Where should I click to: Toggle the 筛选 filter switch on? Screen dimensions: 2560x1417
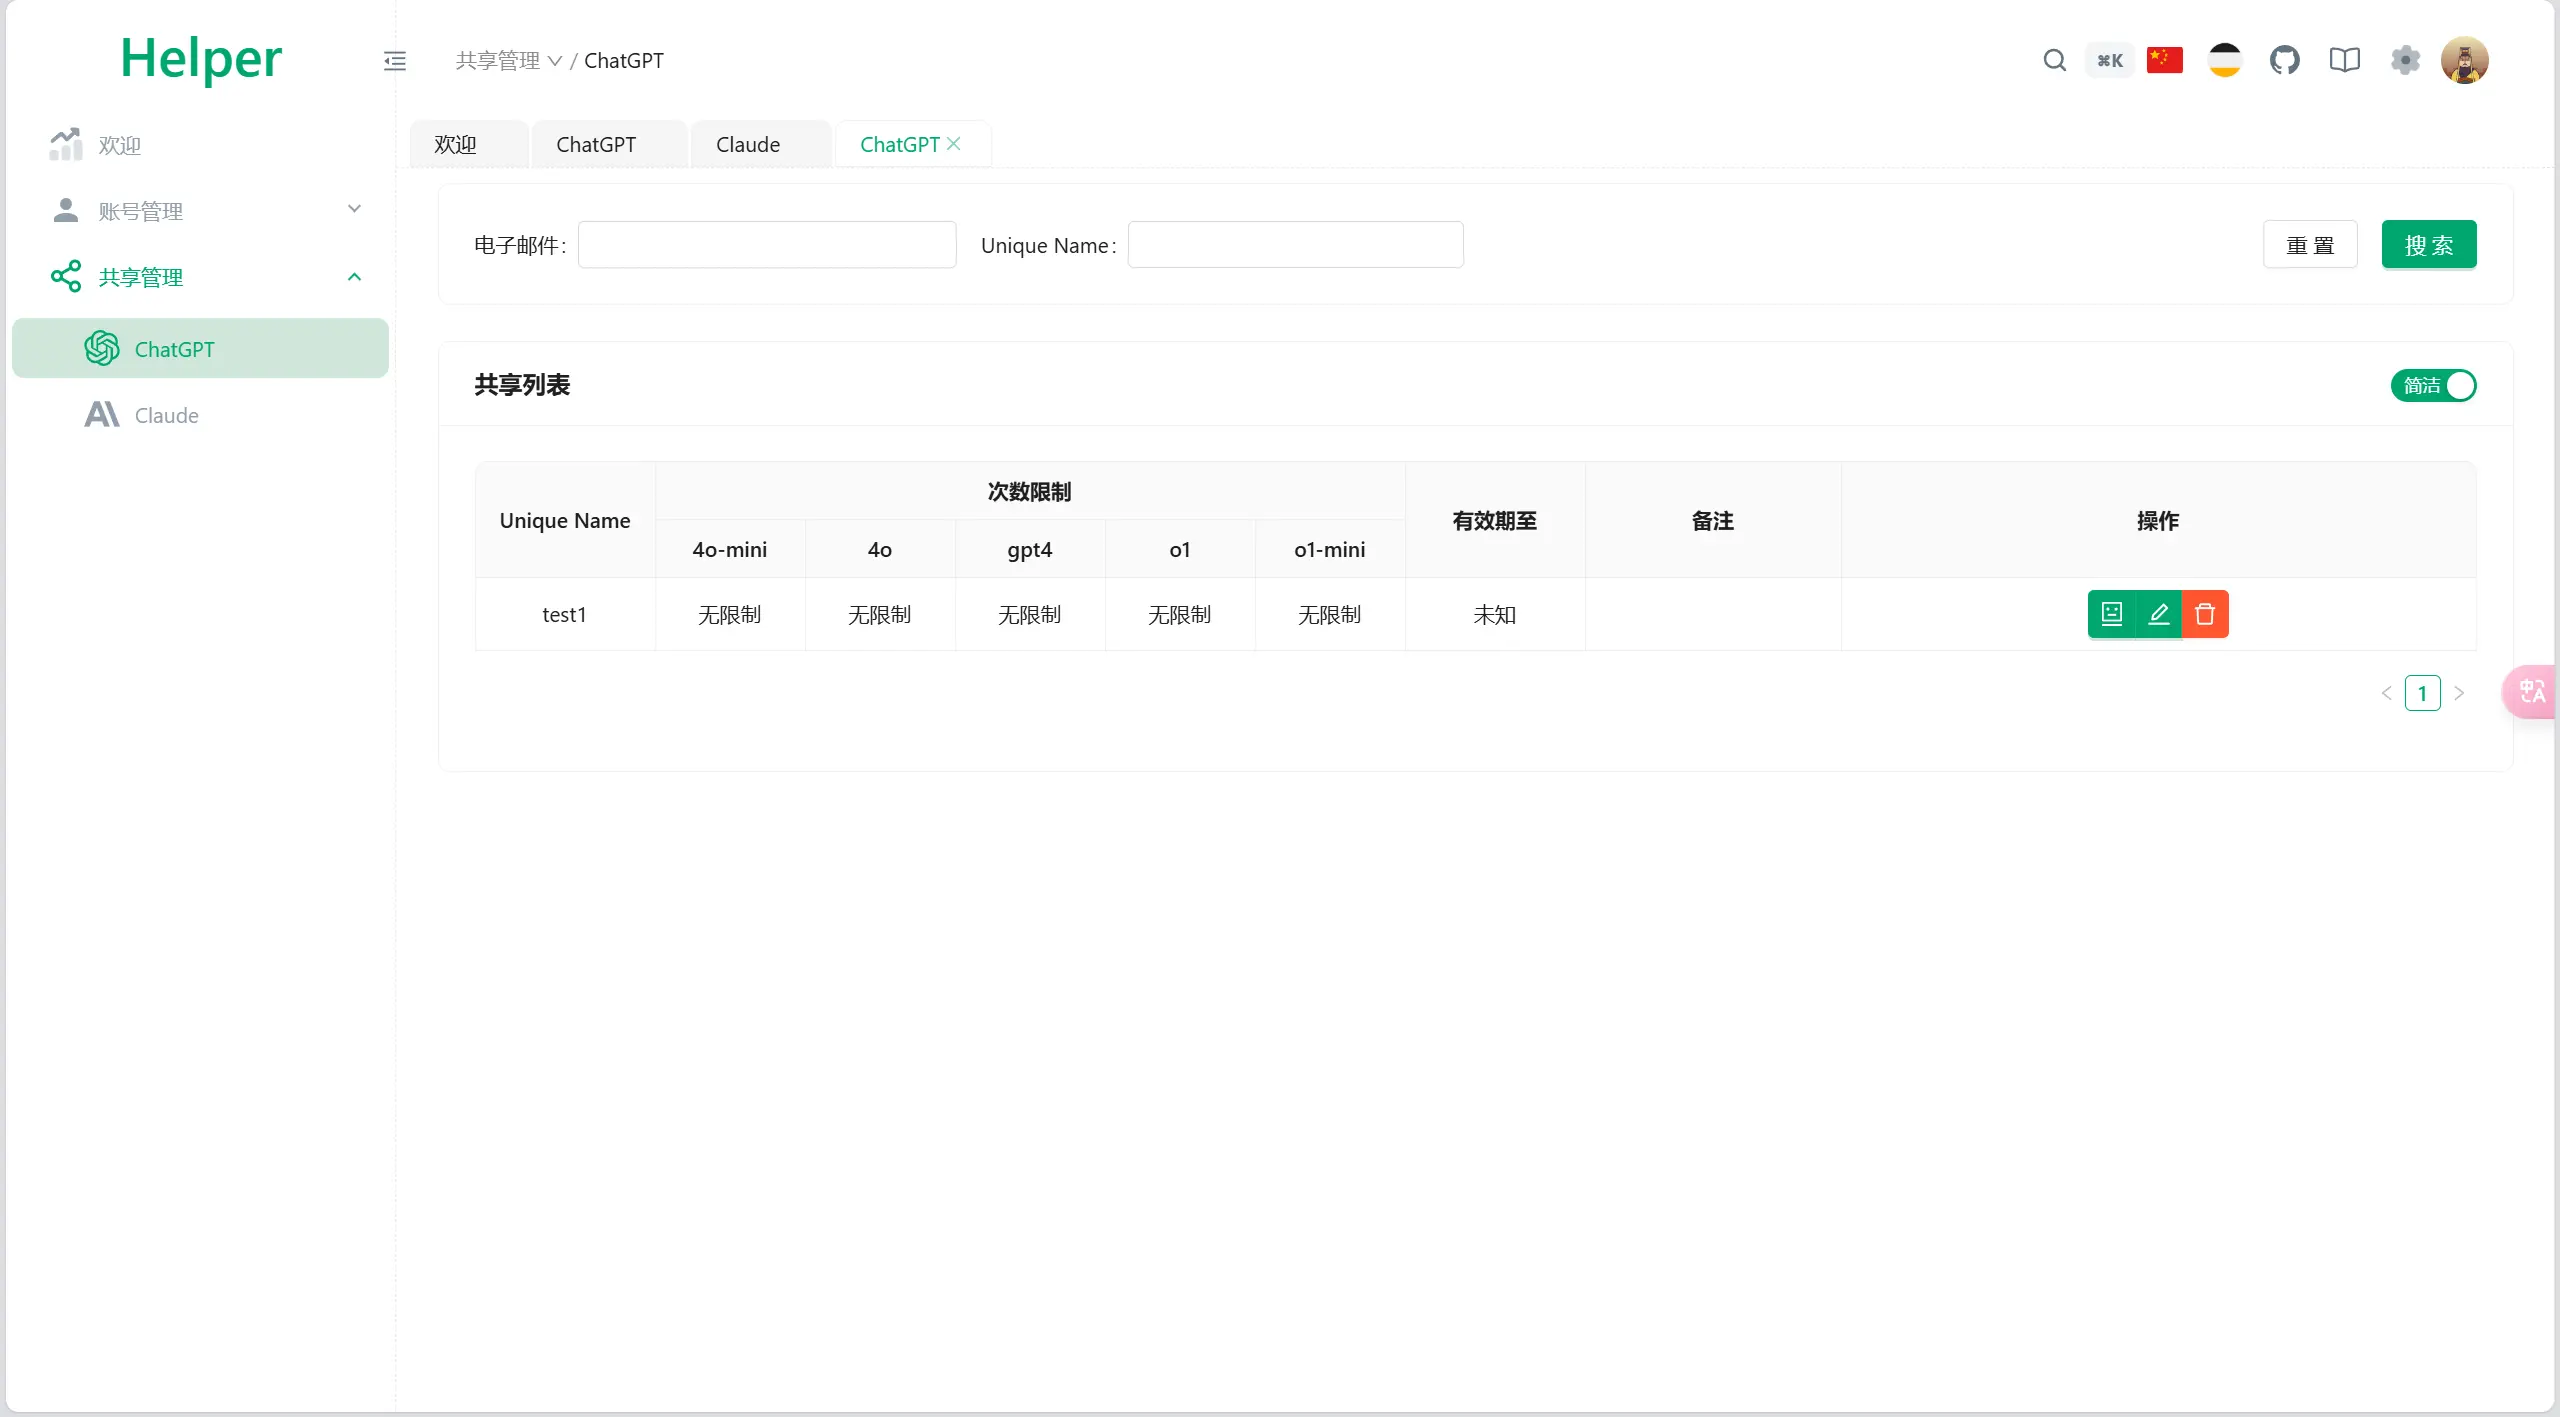(x=2436, y=384)
